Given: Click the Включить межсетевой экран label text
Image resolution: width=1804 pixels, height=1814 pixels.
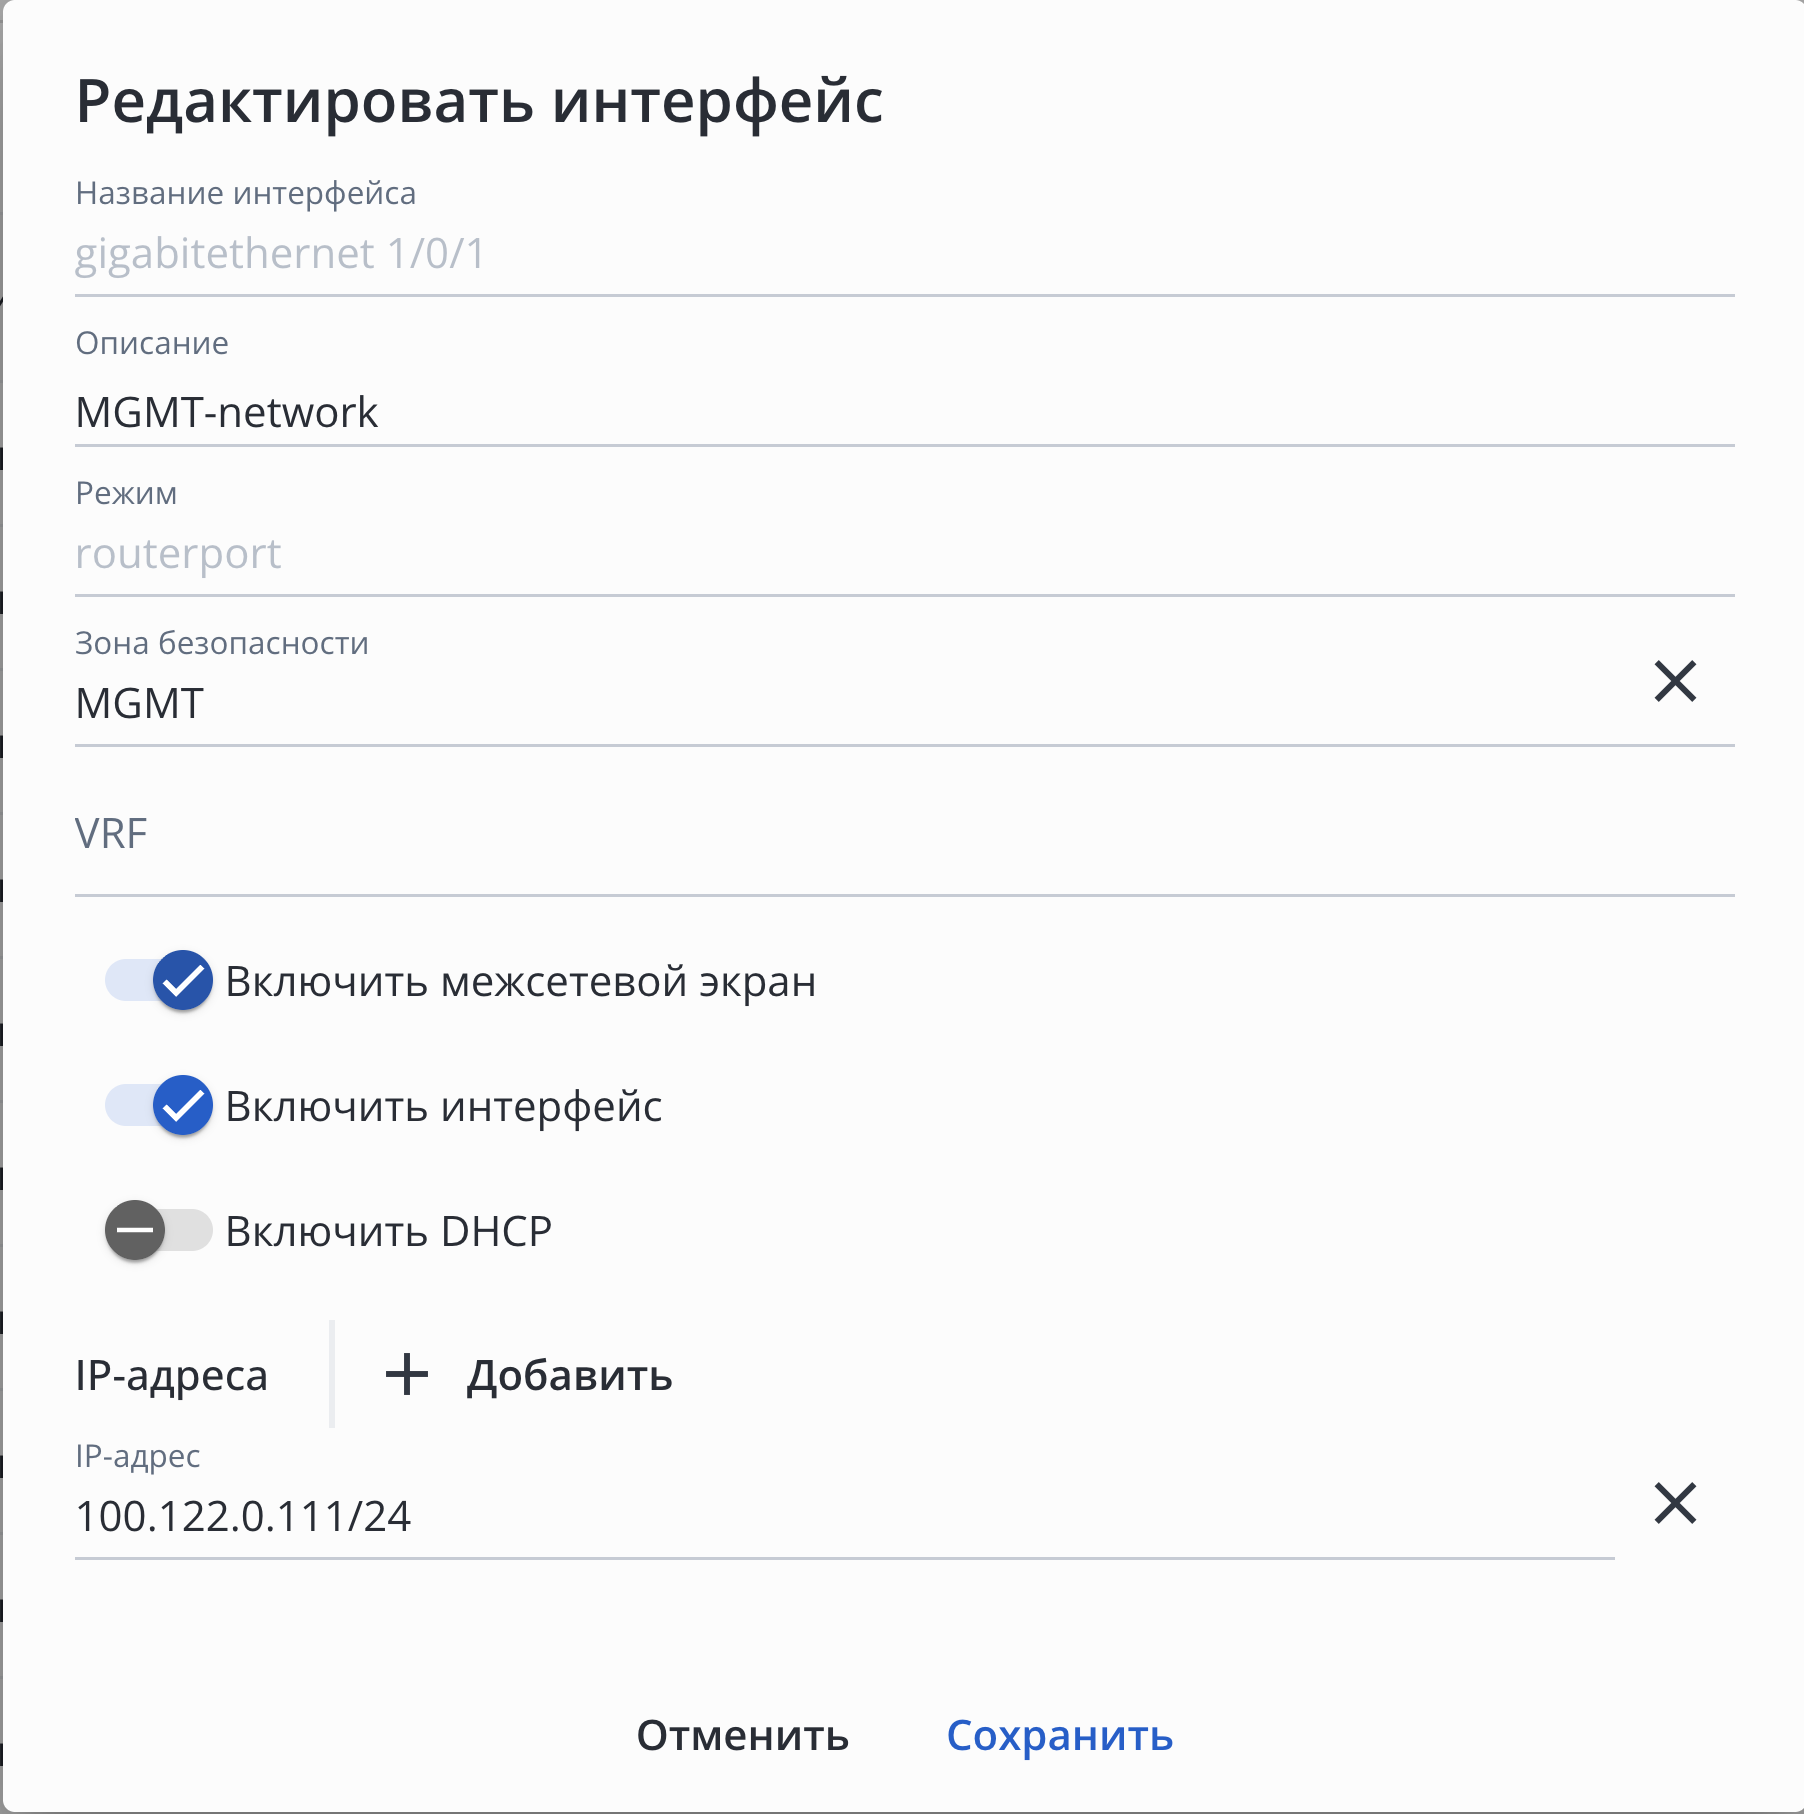Looking at the screenshot, I should tap(520, 982).
